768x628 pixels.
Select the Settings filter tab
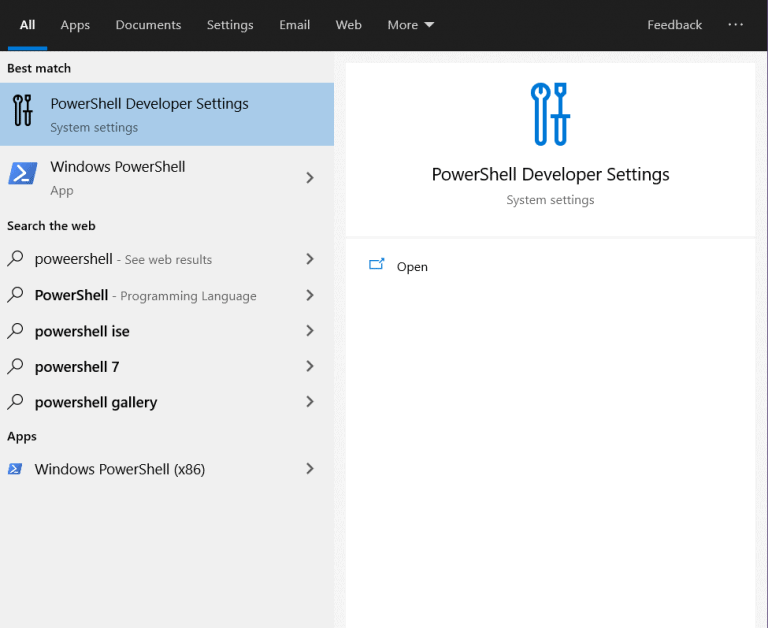(230, 25)
